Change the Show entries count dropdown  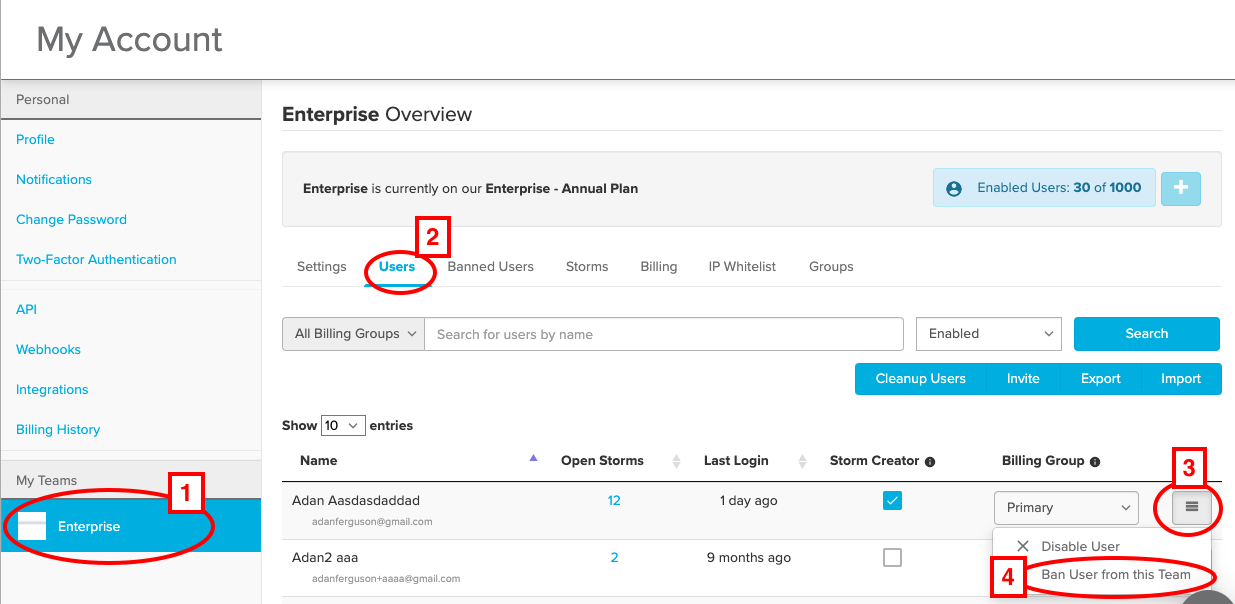tap(344, 426)
